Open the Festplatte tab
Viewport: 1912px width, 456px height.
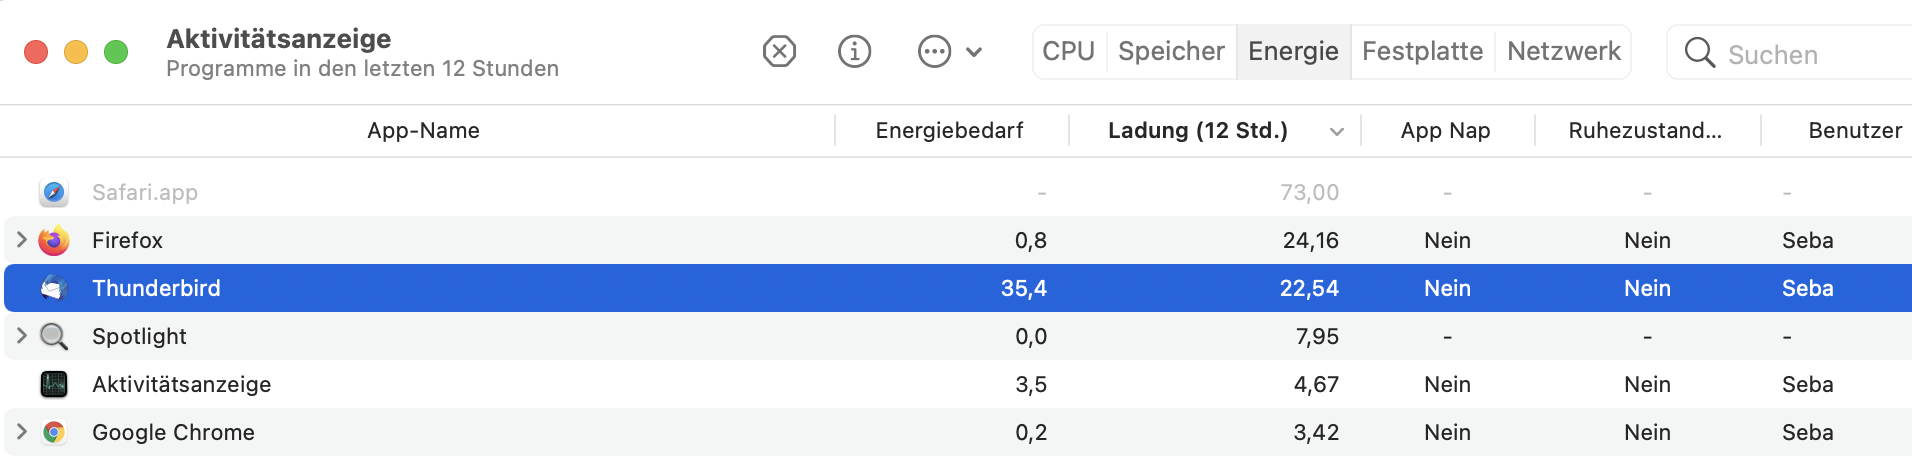pyautogui.click(x=1422, y=51)
